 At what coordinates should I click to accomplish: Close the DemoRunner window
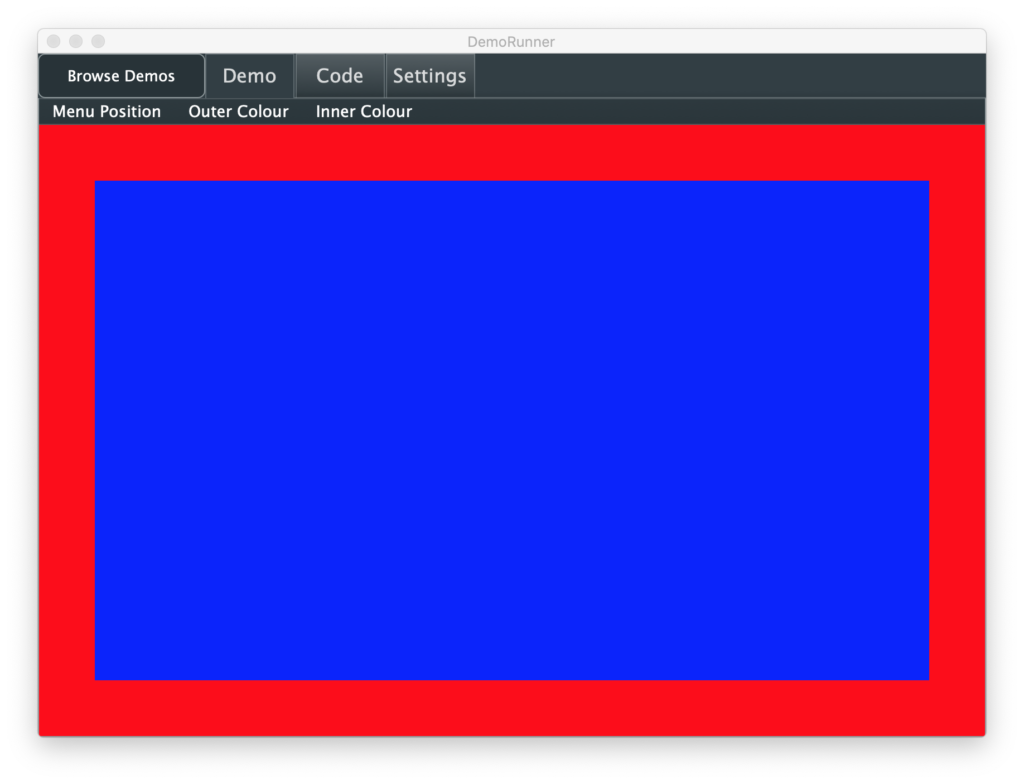coord(54,41)
